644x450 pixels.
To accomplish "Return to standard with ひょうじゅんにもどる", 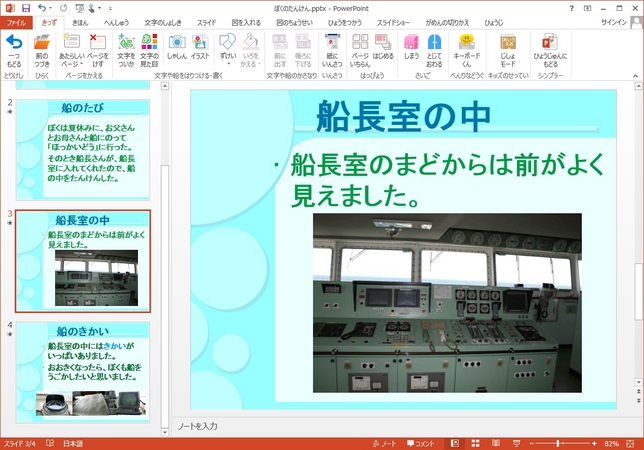I will coord(550,51).
